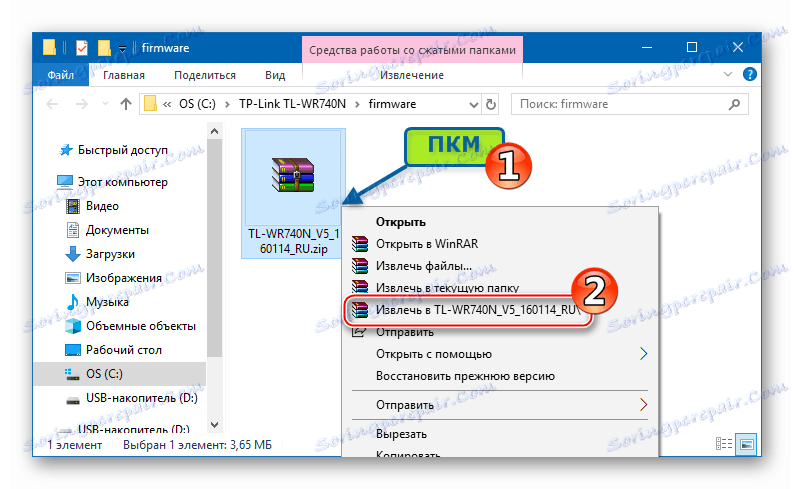This screenshot has width=794, height=489.
Task: Go up one folder level
Action: click(x=126, y=104)
